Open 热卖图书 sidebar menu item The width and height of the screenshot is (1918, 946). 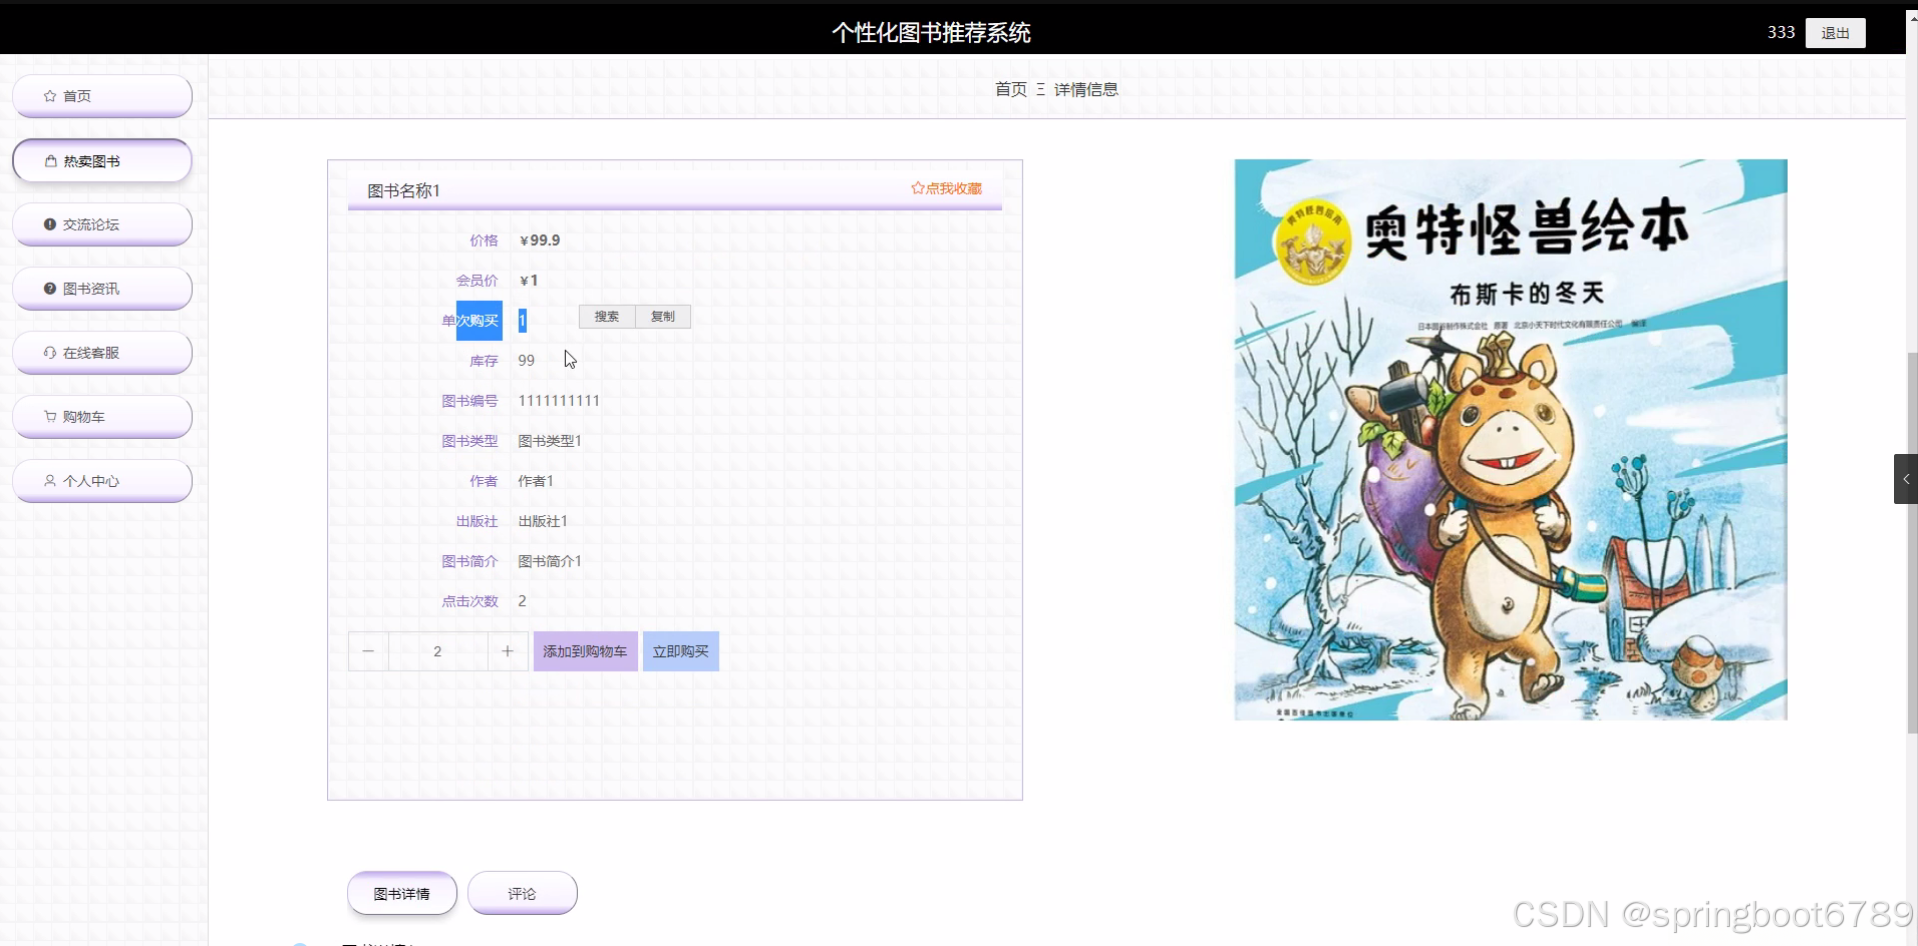pyautogui.click(x=102, y=161)
